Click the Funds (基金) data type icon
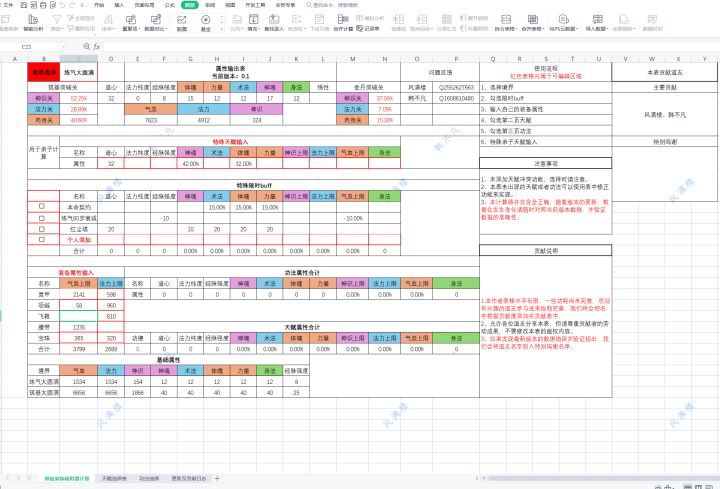The height and width of the screenshot is (489, 720). 205,22
